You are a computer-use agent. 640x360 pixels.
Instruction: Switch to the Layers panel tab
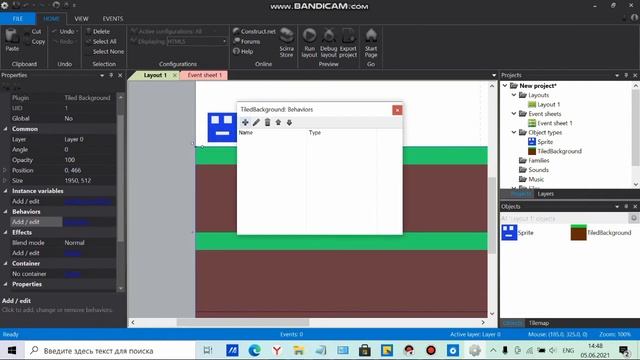546,194
